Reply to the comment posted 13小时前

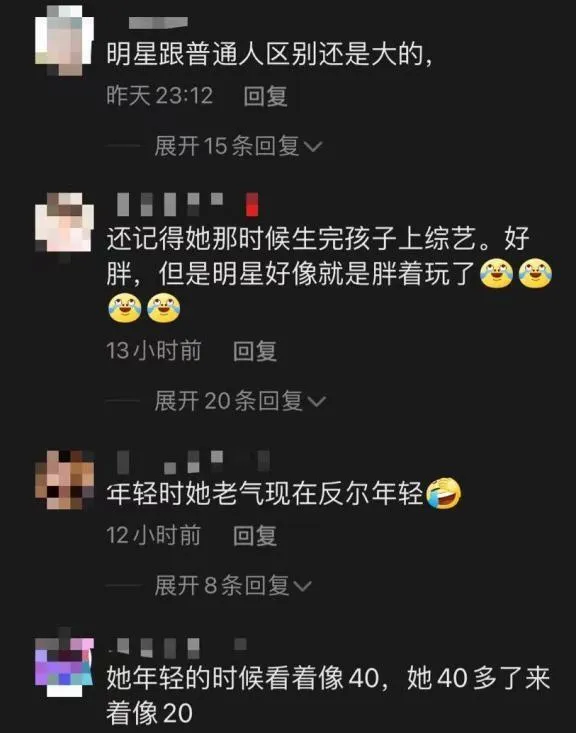(255, 351)
